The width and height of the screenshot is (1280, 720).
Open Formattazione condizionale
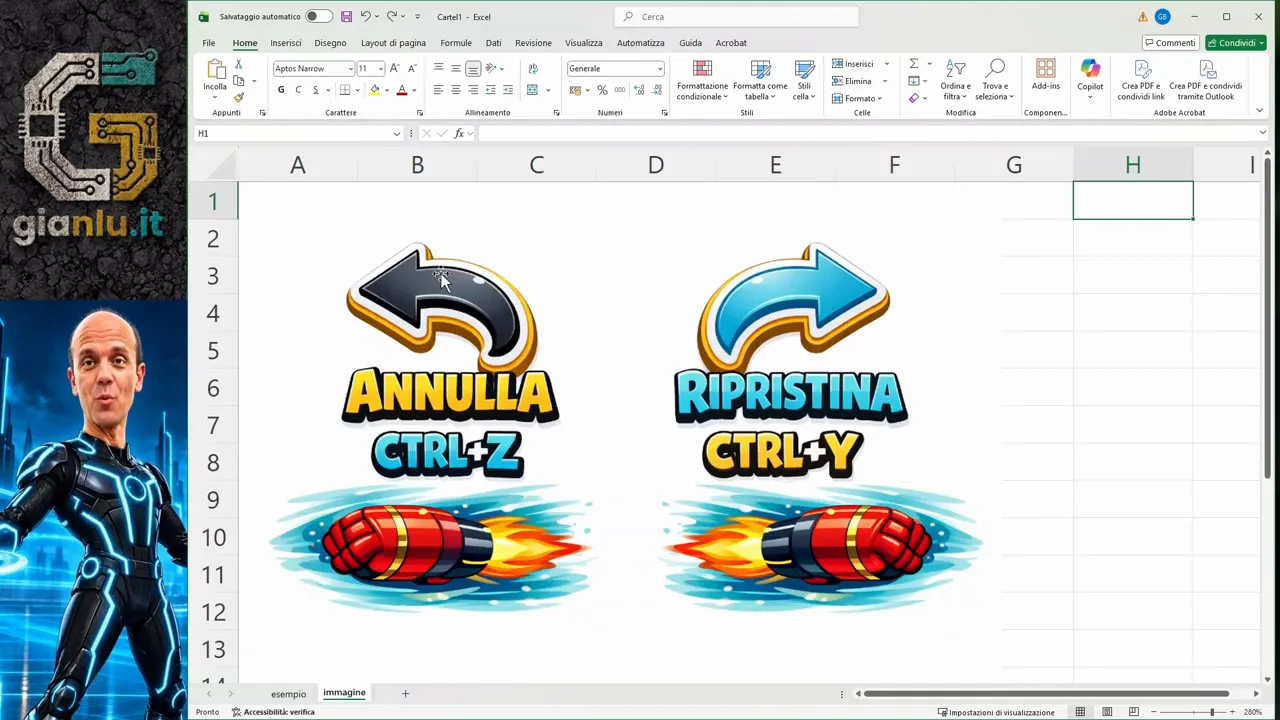pyautogui.click(x=702, y=80)
